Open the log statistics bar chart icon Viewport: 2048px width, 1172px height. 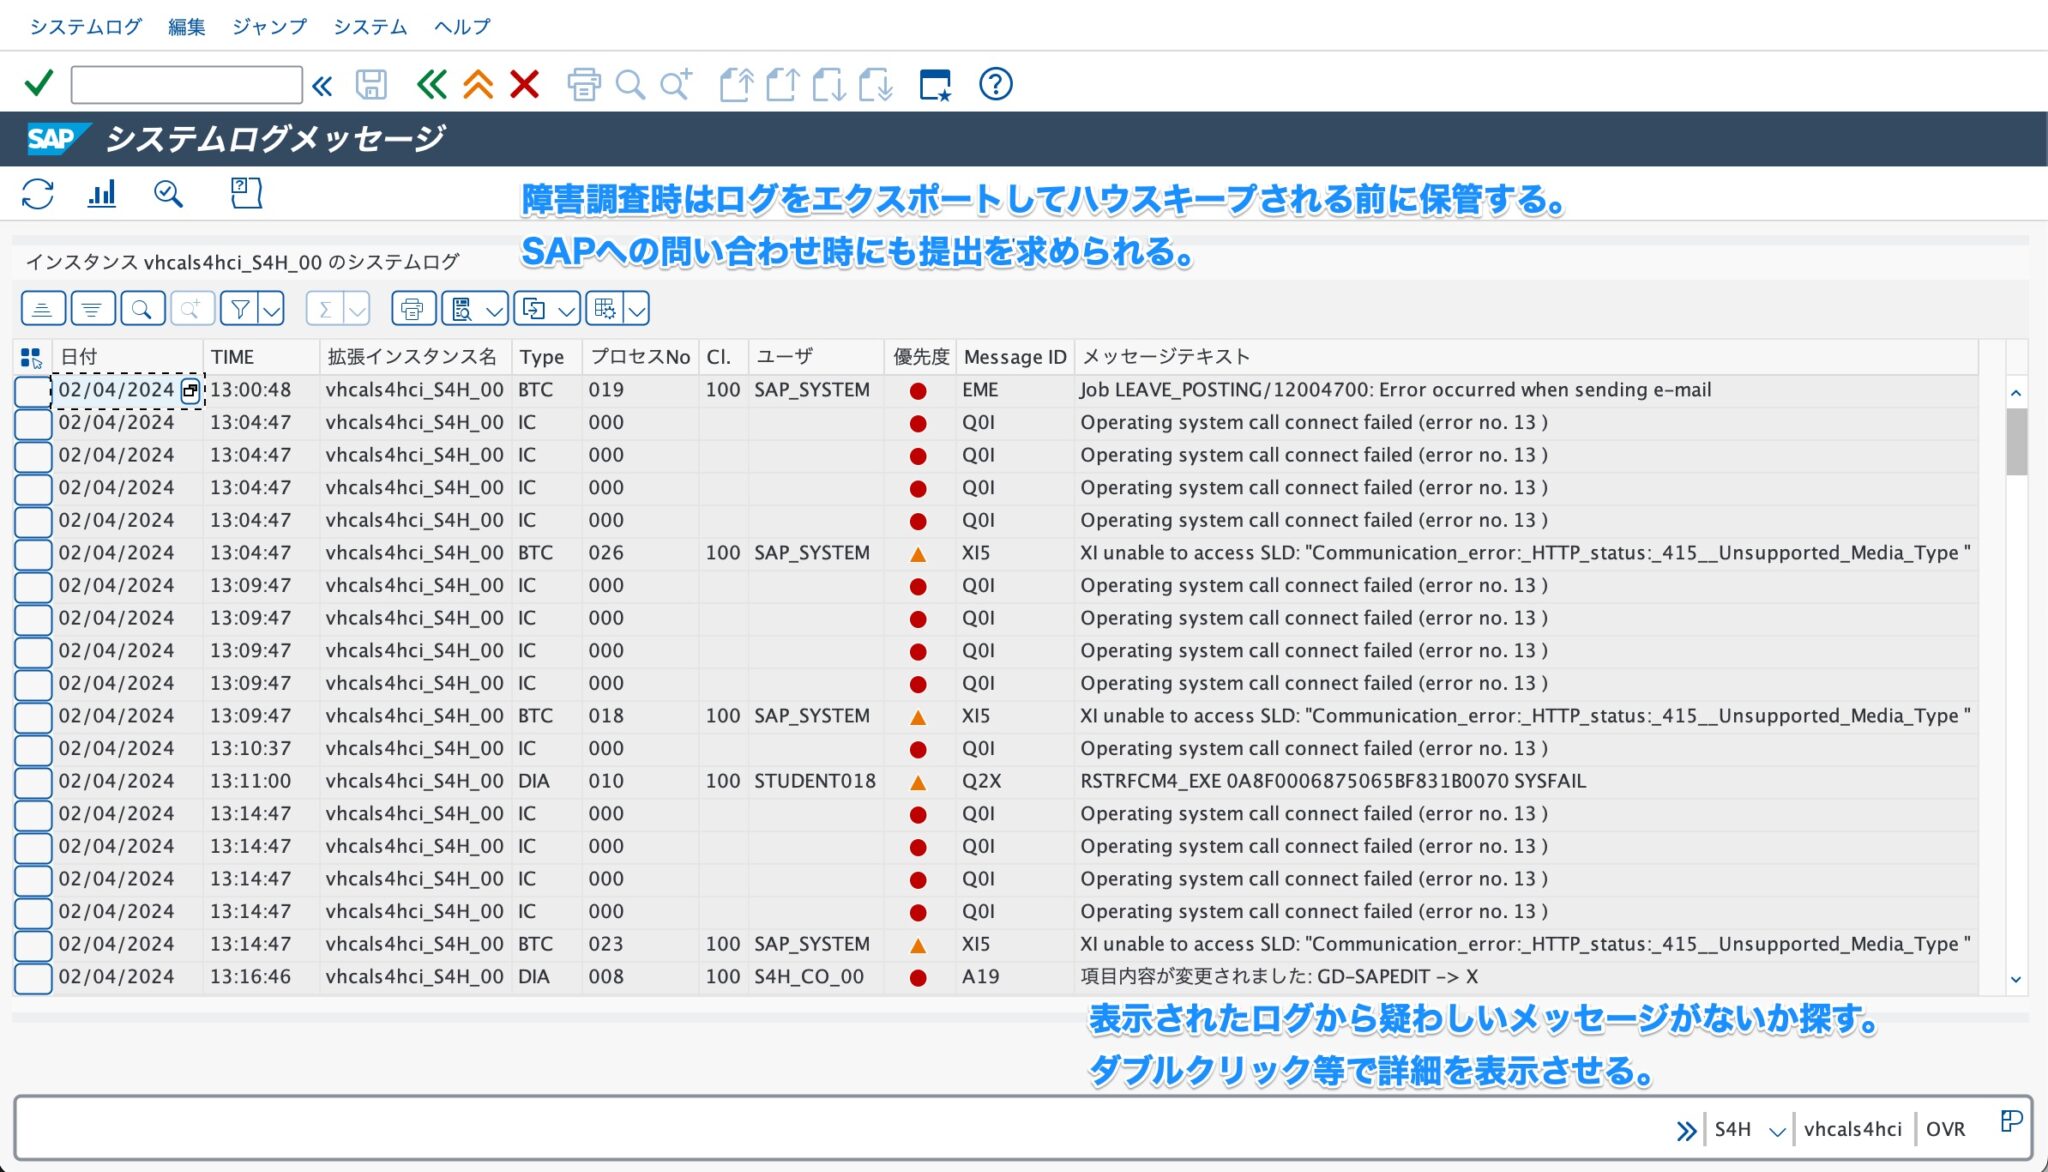pyautogui.click(x=101, y=194)
